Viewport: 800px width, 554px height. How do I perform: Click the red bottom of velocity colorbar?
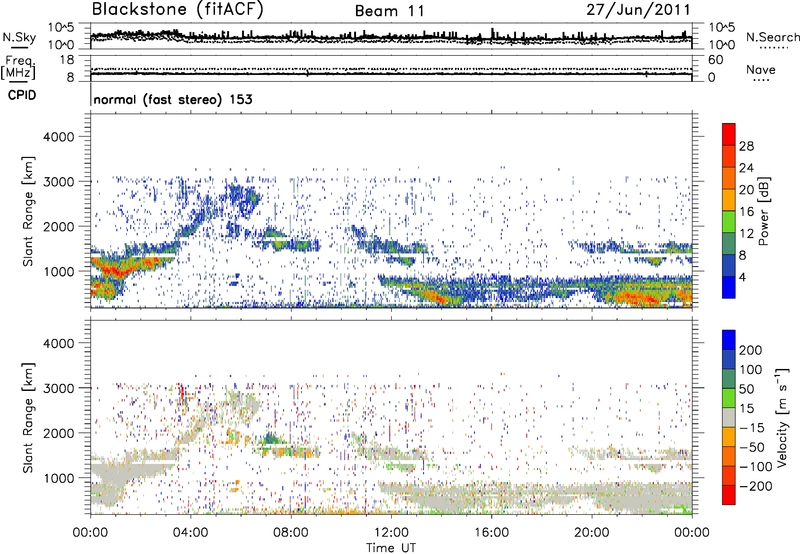coord(729,495)
